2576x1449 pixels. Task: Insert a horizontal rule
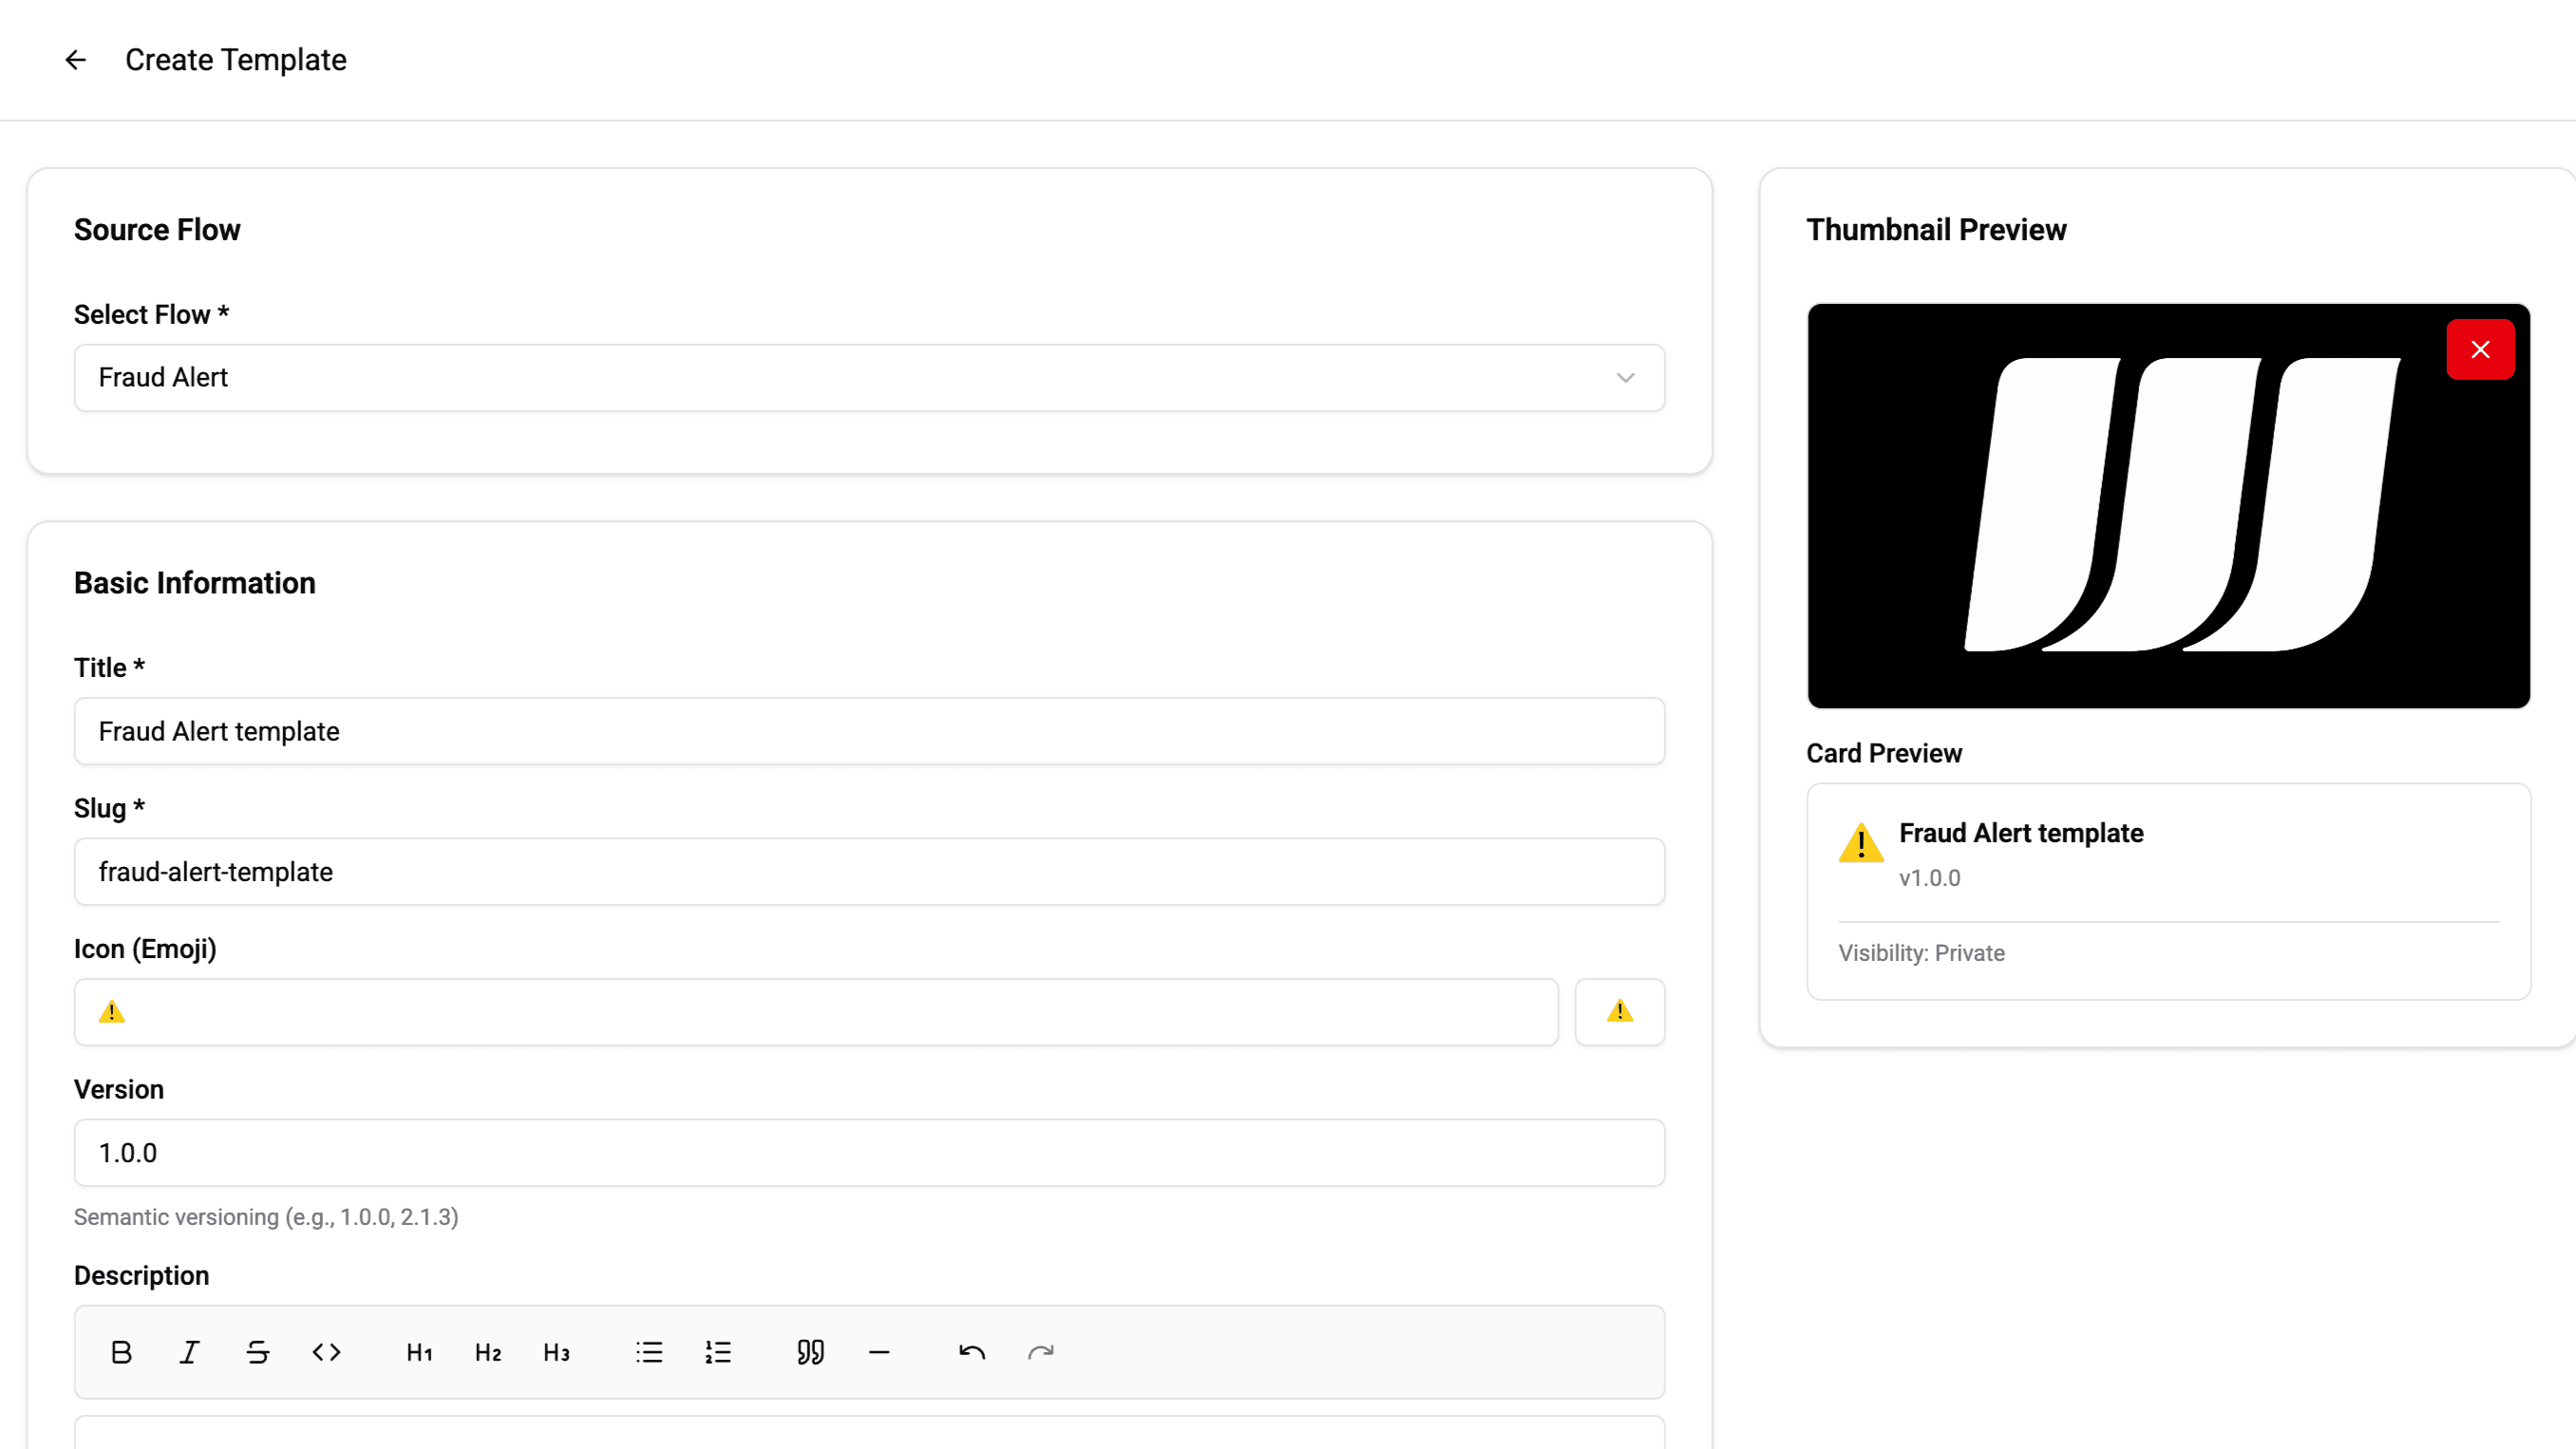pyautogui.click(x=879, y=1352)
